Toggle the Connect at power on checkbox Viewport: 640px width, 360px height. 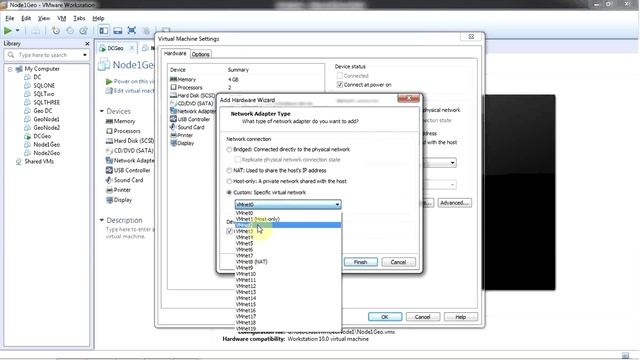339,84
